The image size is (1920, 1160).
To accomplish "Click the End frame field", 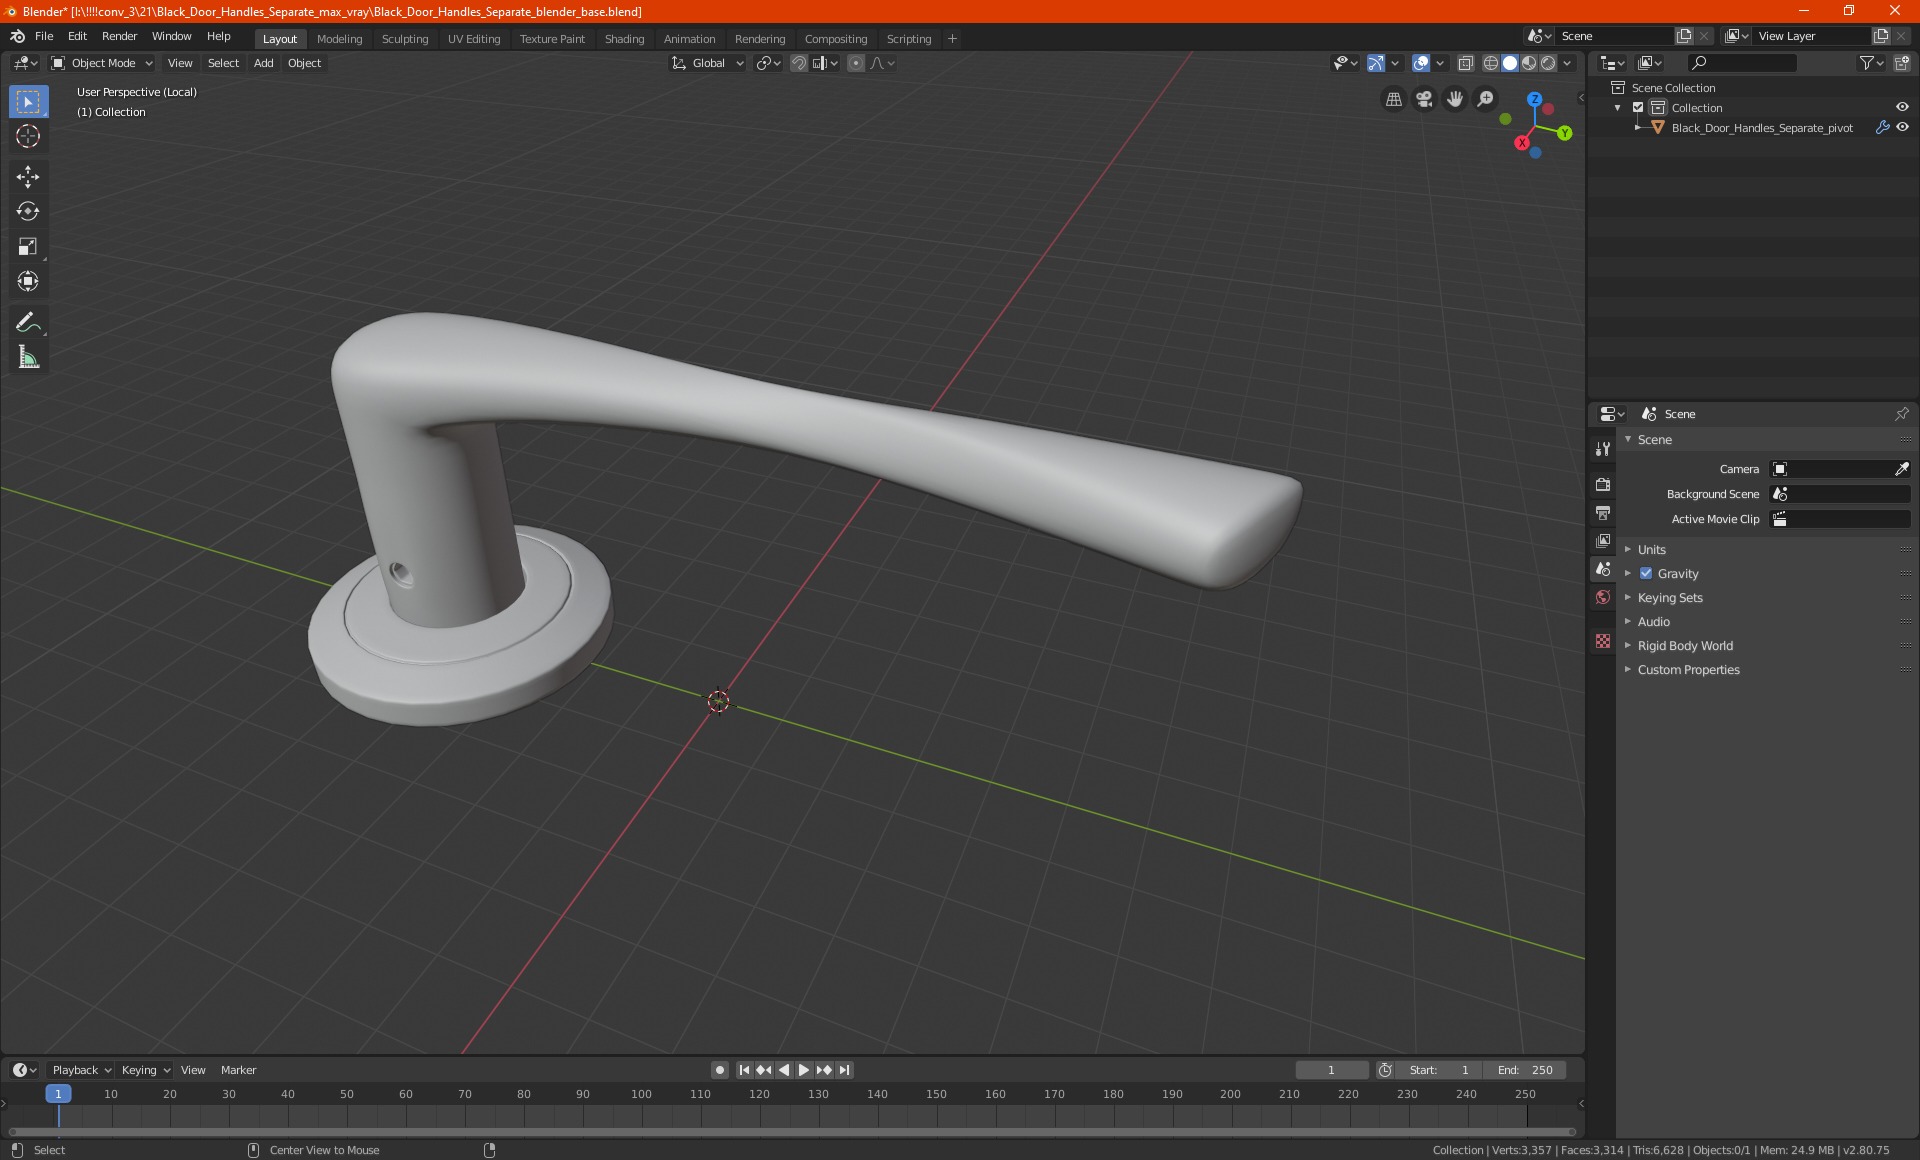I will click(x=1525, y=1070).
